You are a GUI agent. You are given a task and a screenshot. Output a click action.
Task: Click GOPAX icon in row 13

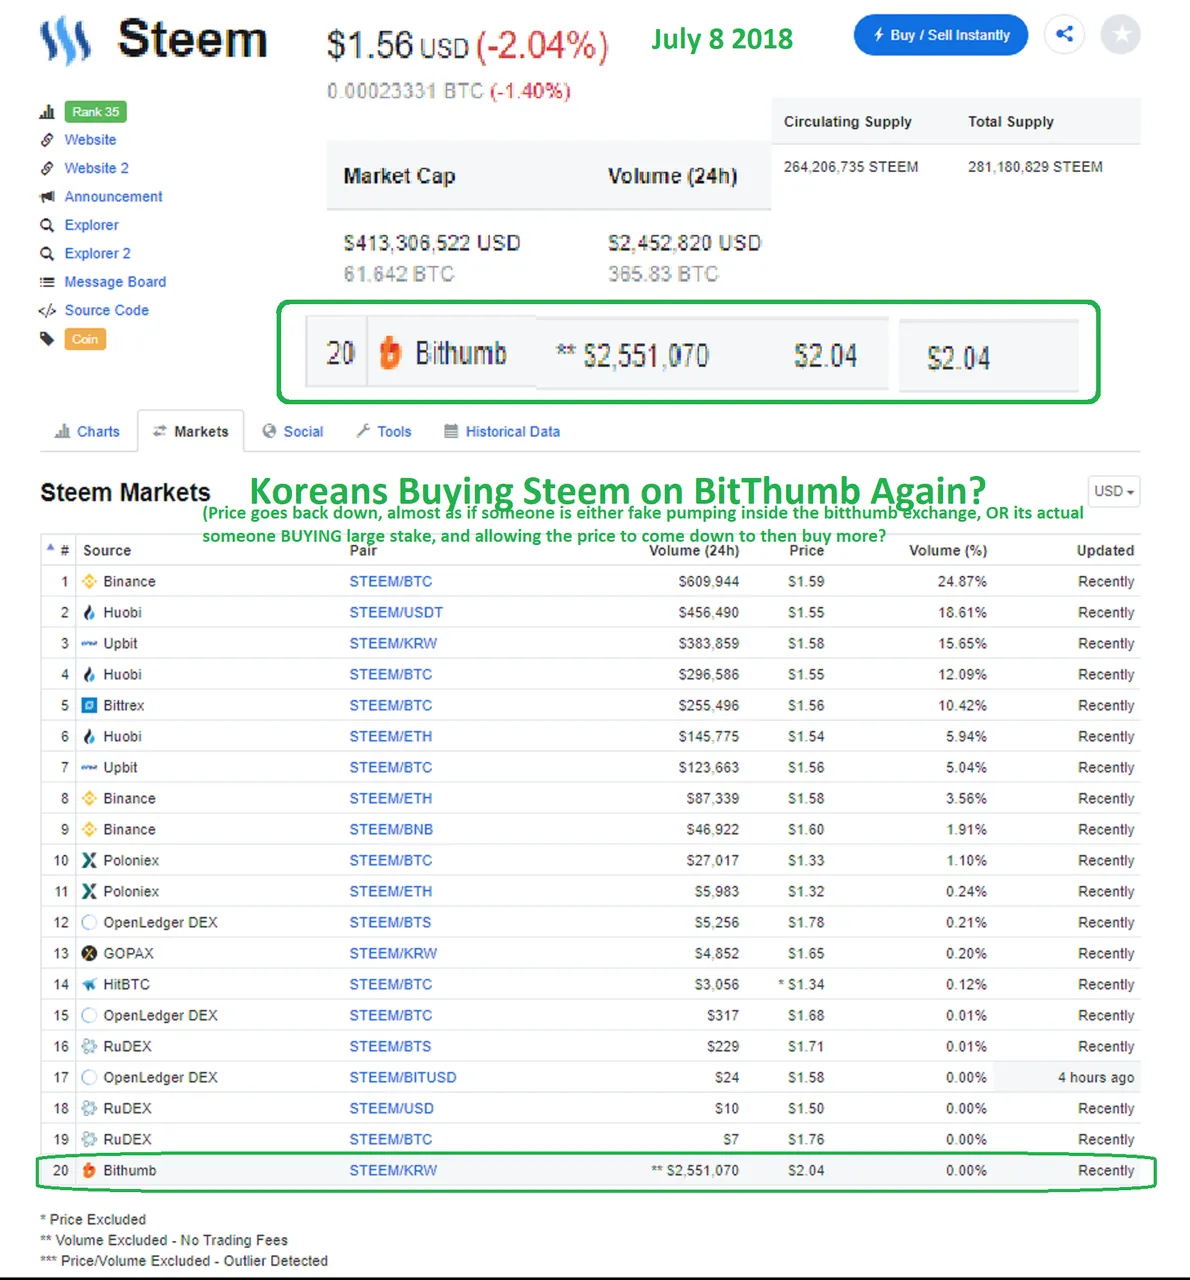[x=89, y=953]
